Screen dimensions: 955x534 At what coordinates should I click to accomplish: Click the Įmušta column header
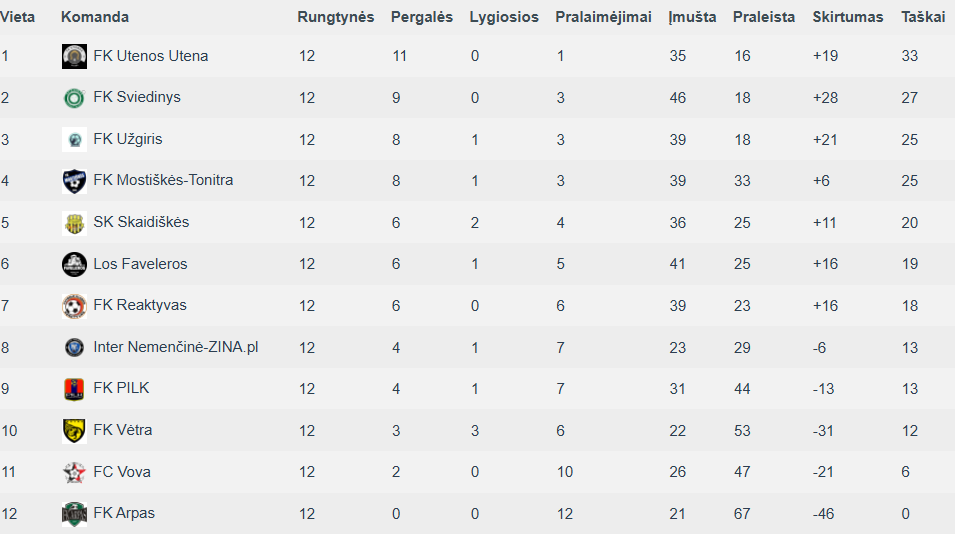pyautogui.click(x=692, y=17)
